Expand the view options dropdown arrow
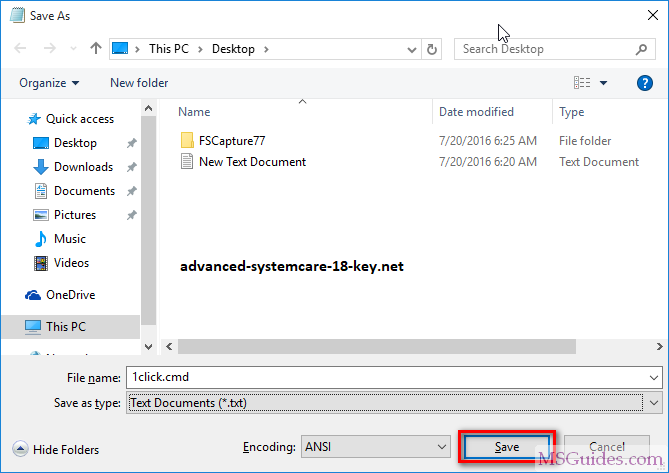This screenshot has width=669, height=473. (604, 83)
